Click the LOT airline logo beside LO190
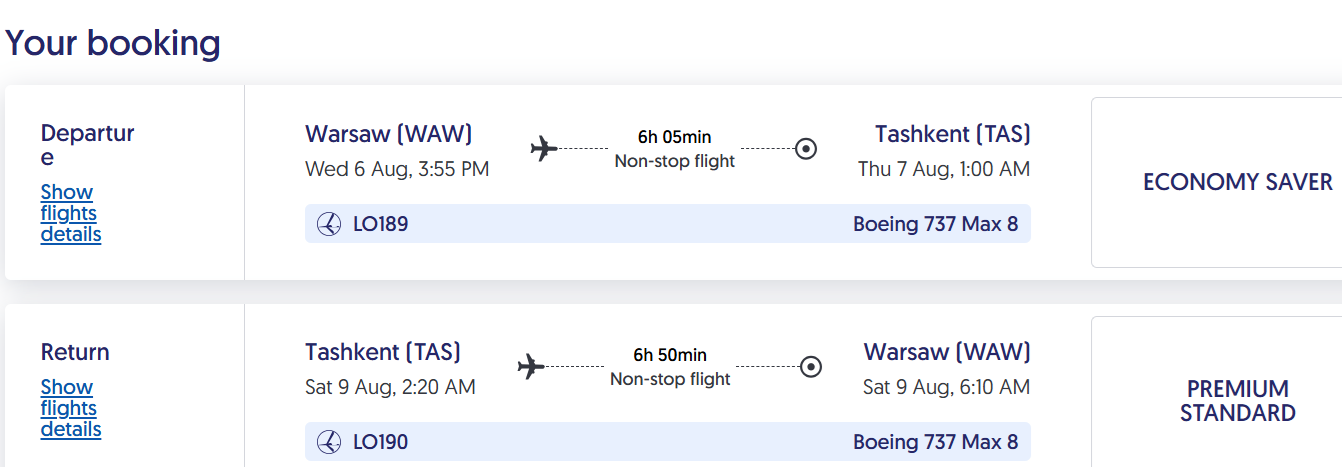The image size is (1342, 467). click(x=329, y=442)
